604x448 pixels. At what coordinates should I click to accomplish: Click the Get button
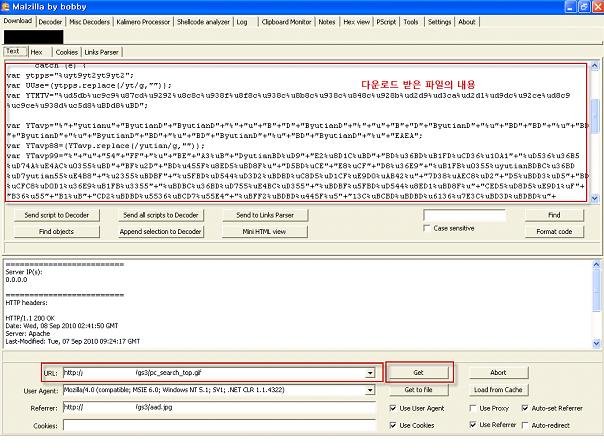coord(418,372)
